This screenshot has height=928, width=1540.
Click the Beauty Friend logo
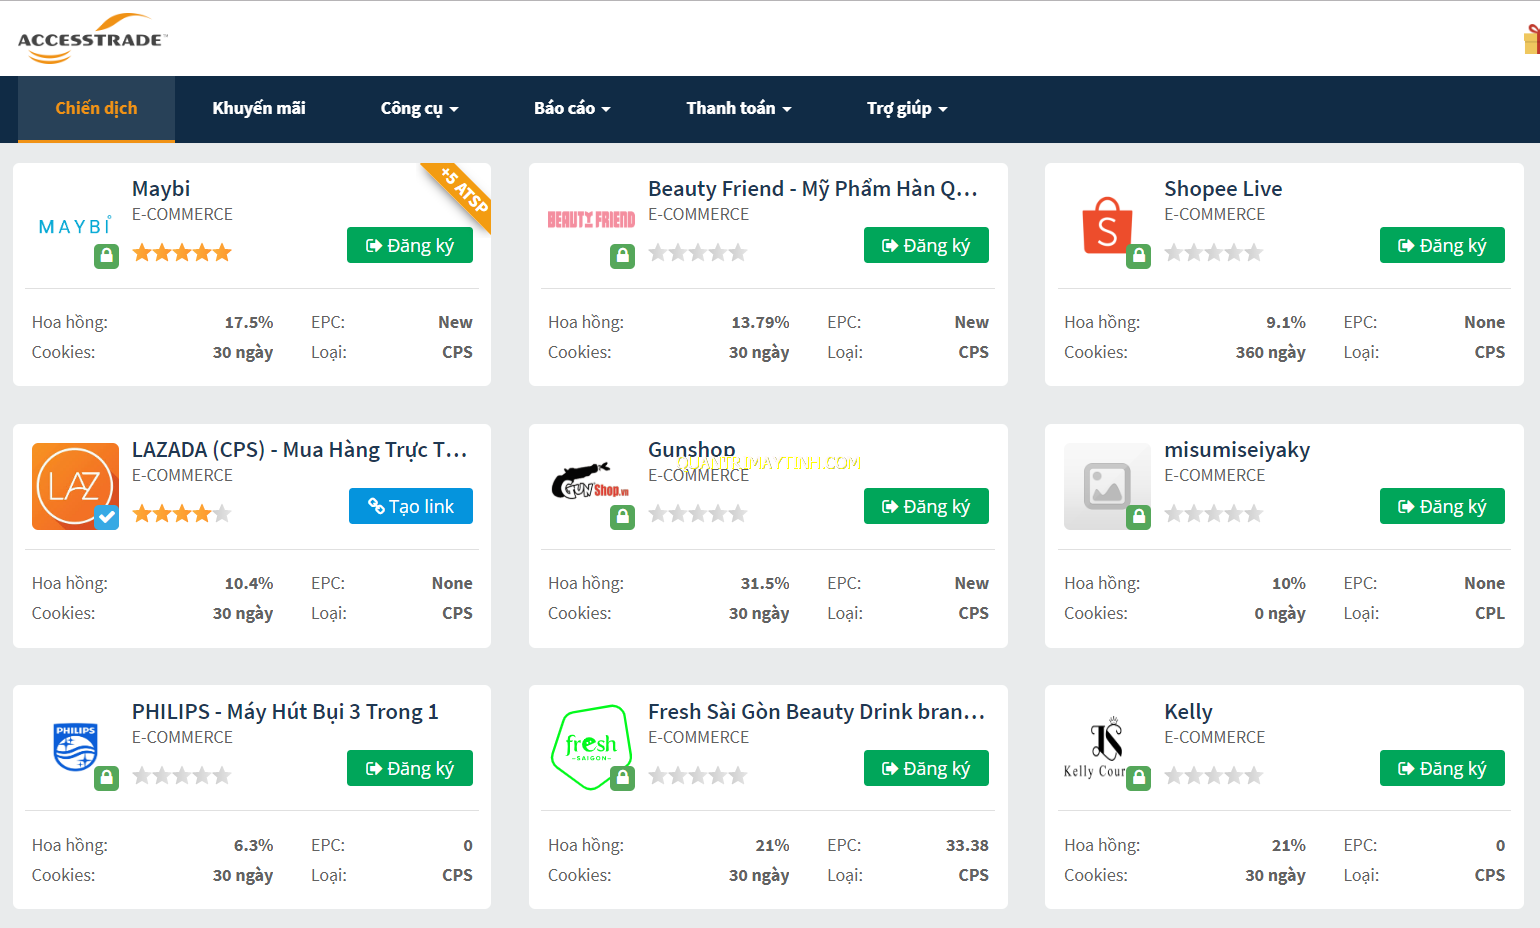[x=591, y=220]
